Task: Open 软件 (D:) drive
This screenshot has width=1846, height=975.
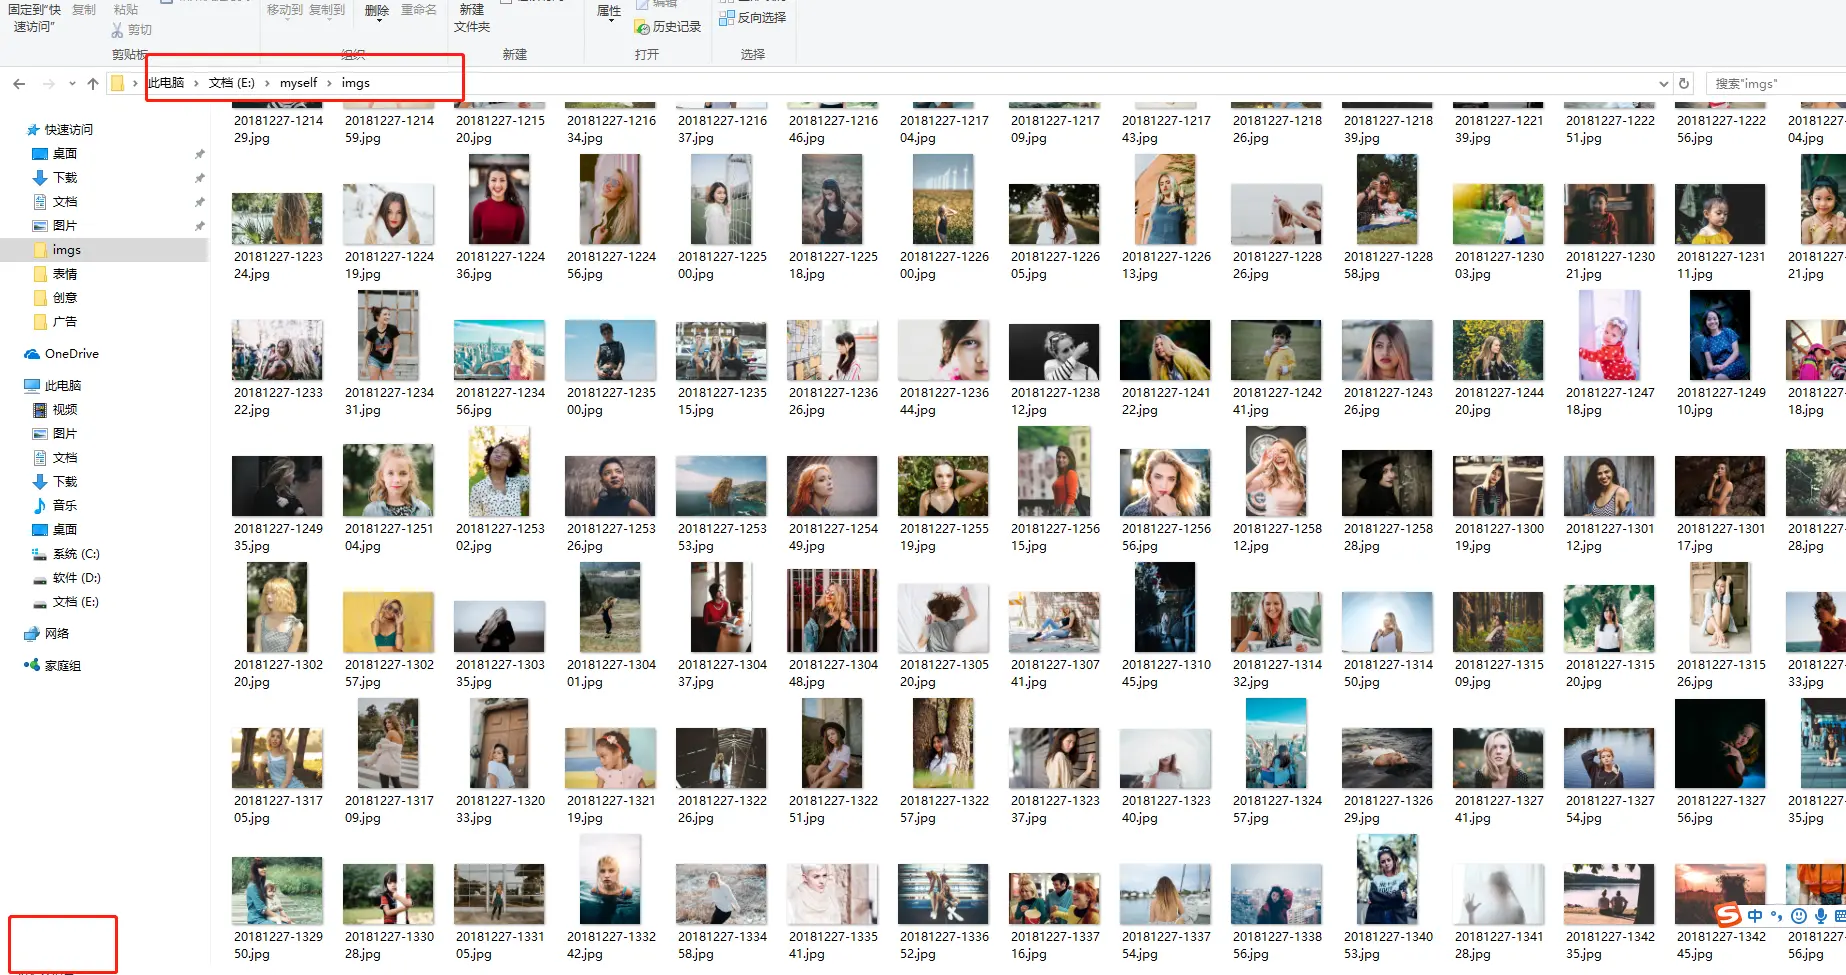Action: 66,578
